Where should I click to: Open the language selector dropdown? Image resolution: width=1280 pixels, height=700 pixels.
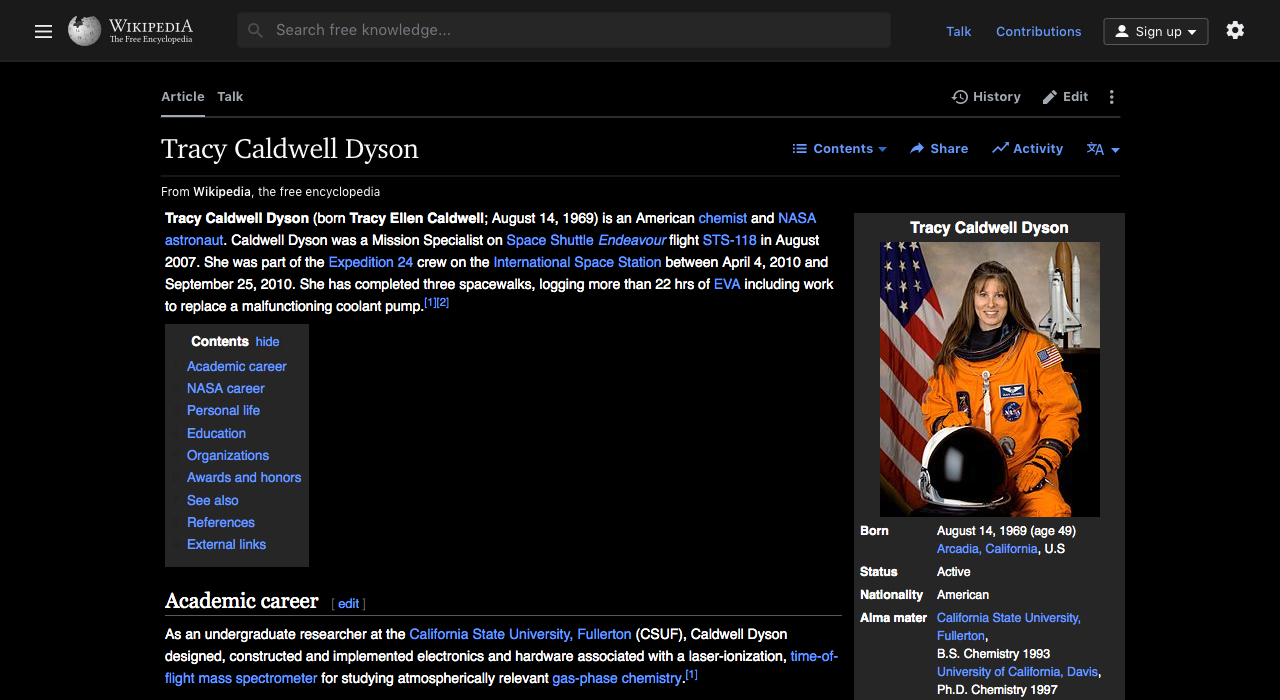point(1102,148)
